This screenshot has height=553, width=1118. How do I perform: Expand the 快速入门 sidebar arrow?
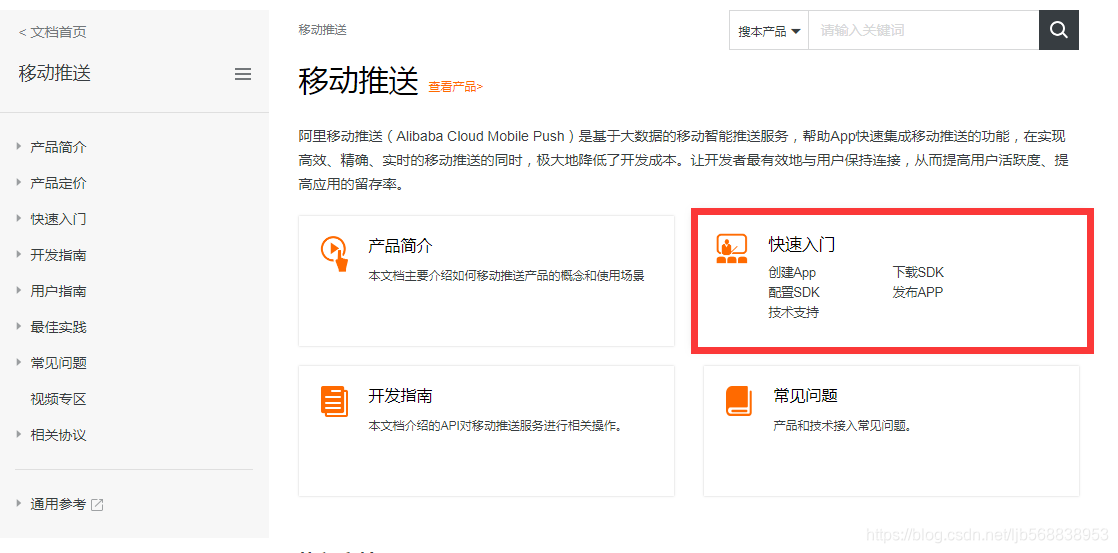19,218
